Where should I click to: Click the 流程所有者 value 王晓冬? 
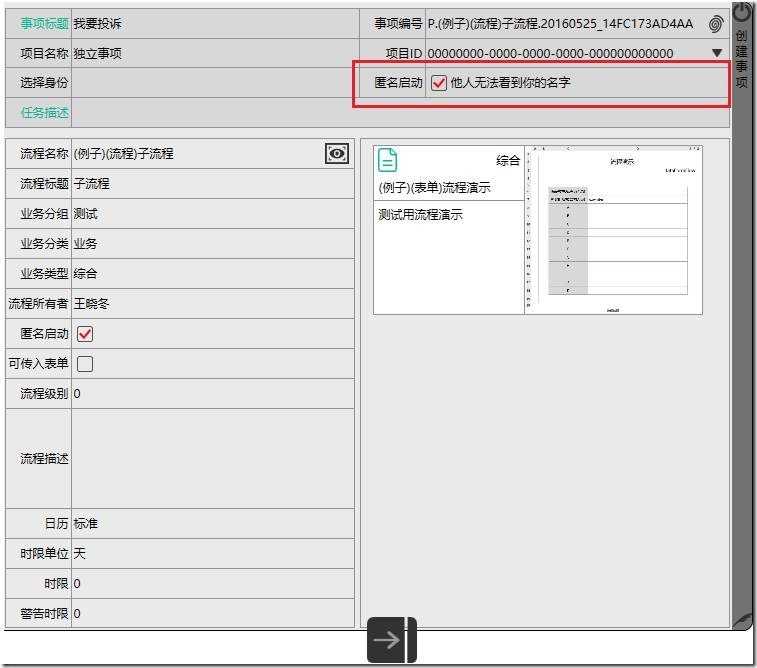pyautogui.click(x=92, y=304)
